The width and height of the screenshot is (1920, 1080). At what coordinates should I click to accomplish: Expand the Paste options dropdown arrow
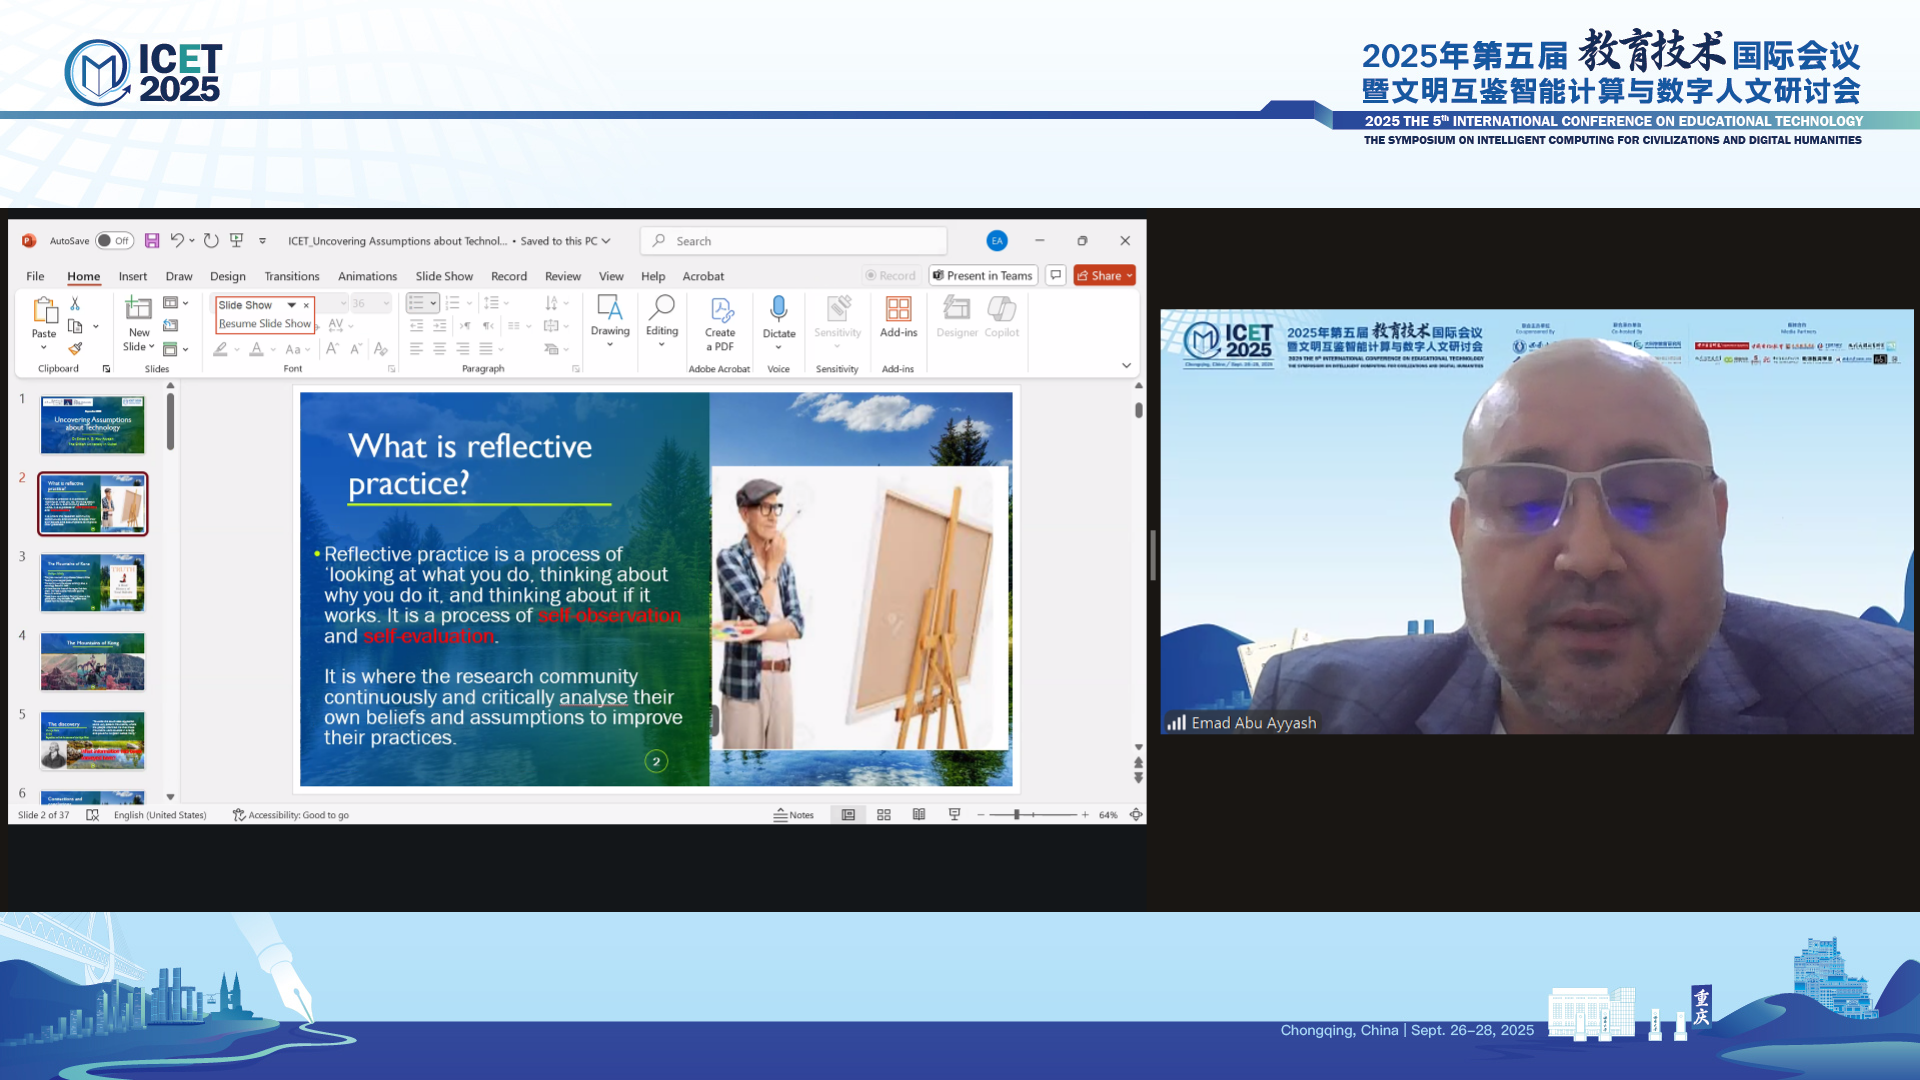point(44,348)
